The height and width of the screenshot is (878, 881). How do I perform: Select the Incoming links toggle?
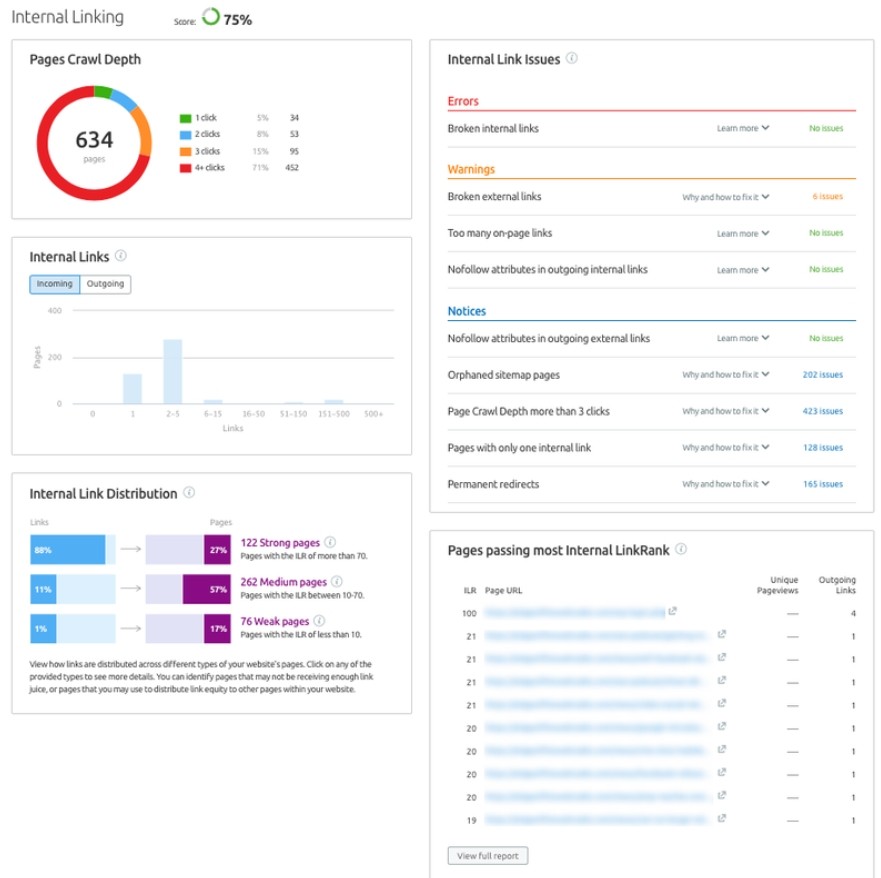tap(55, 284)
